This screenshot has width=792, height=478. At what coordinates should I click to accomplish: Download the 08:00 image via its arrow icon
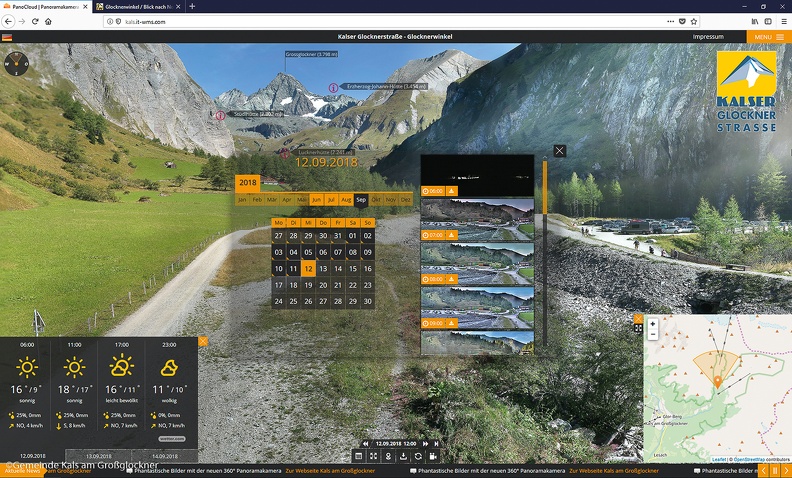[x=452, y=279]
